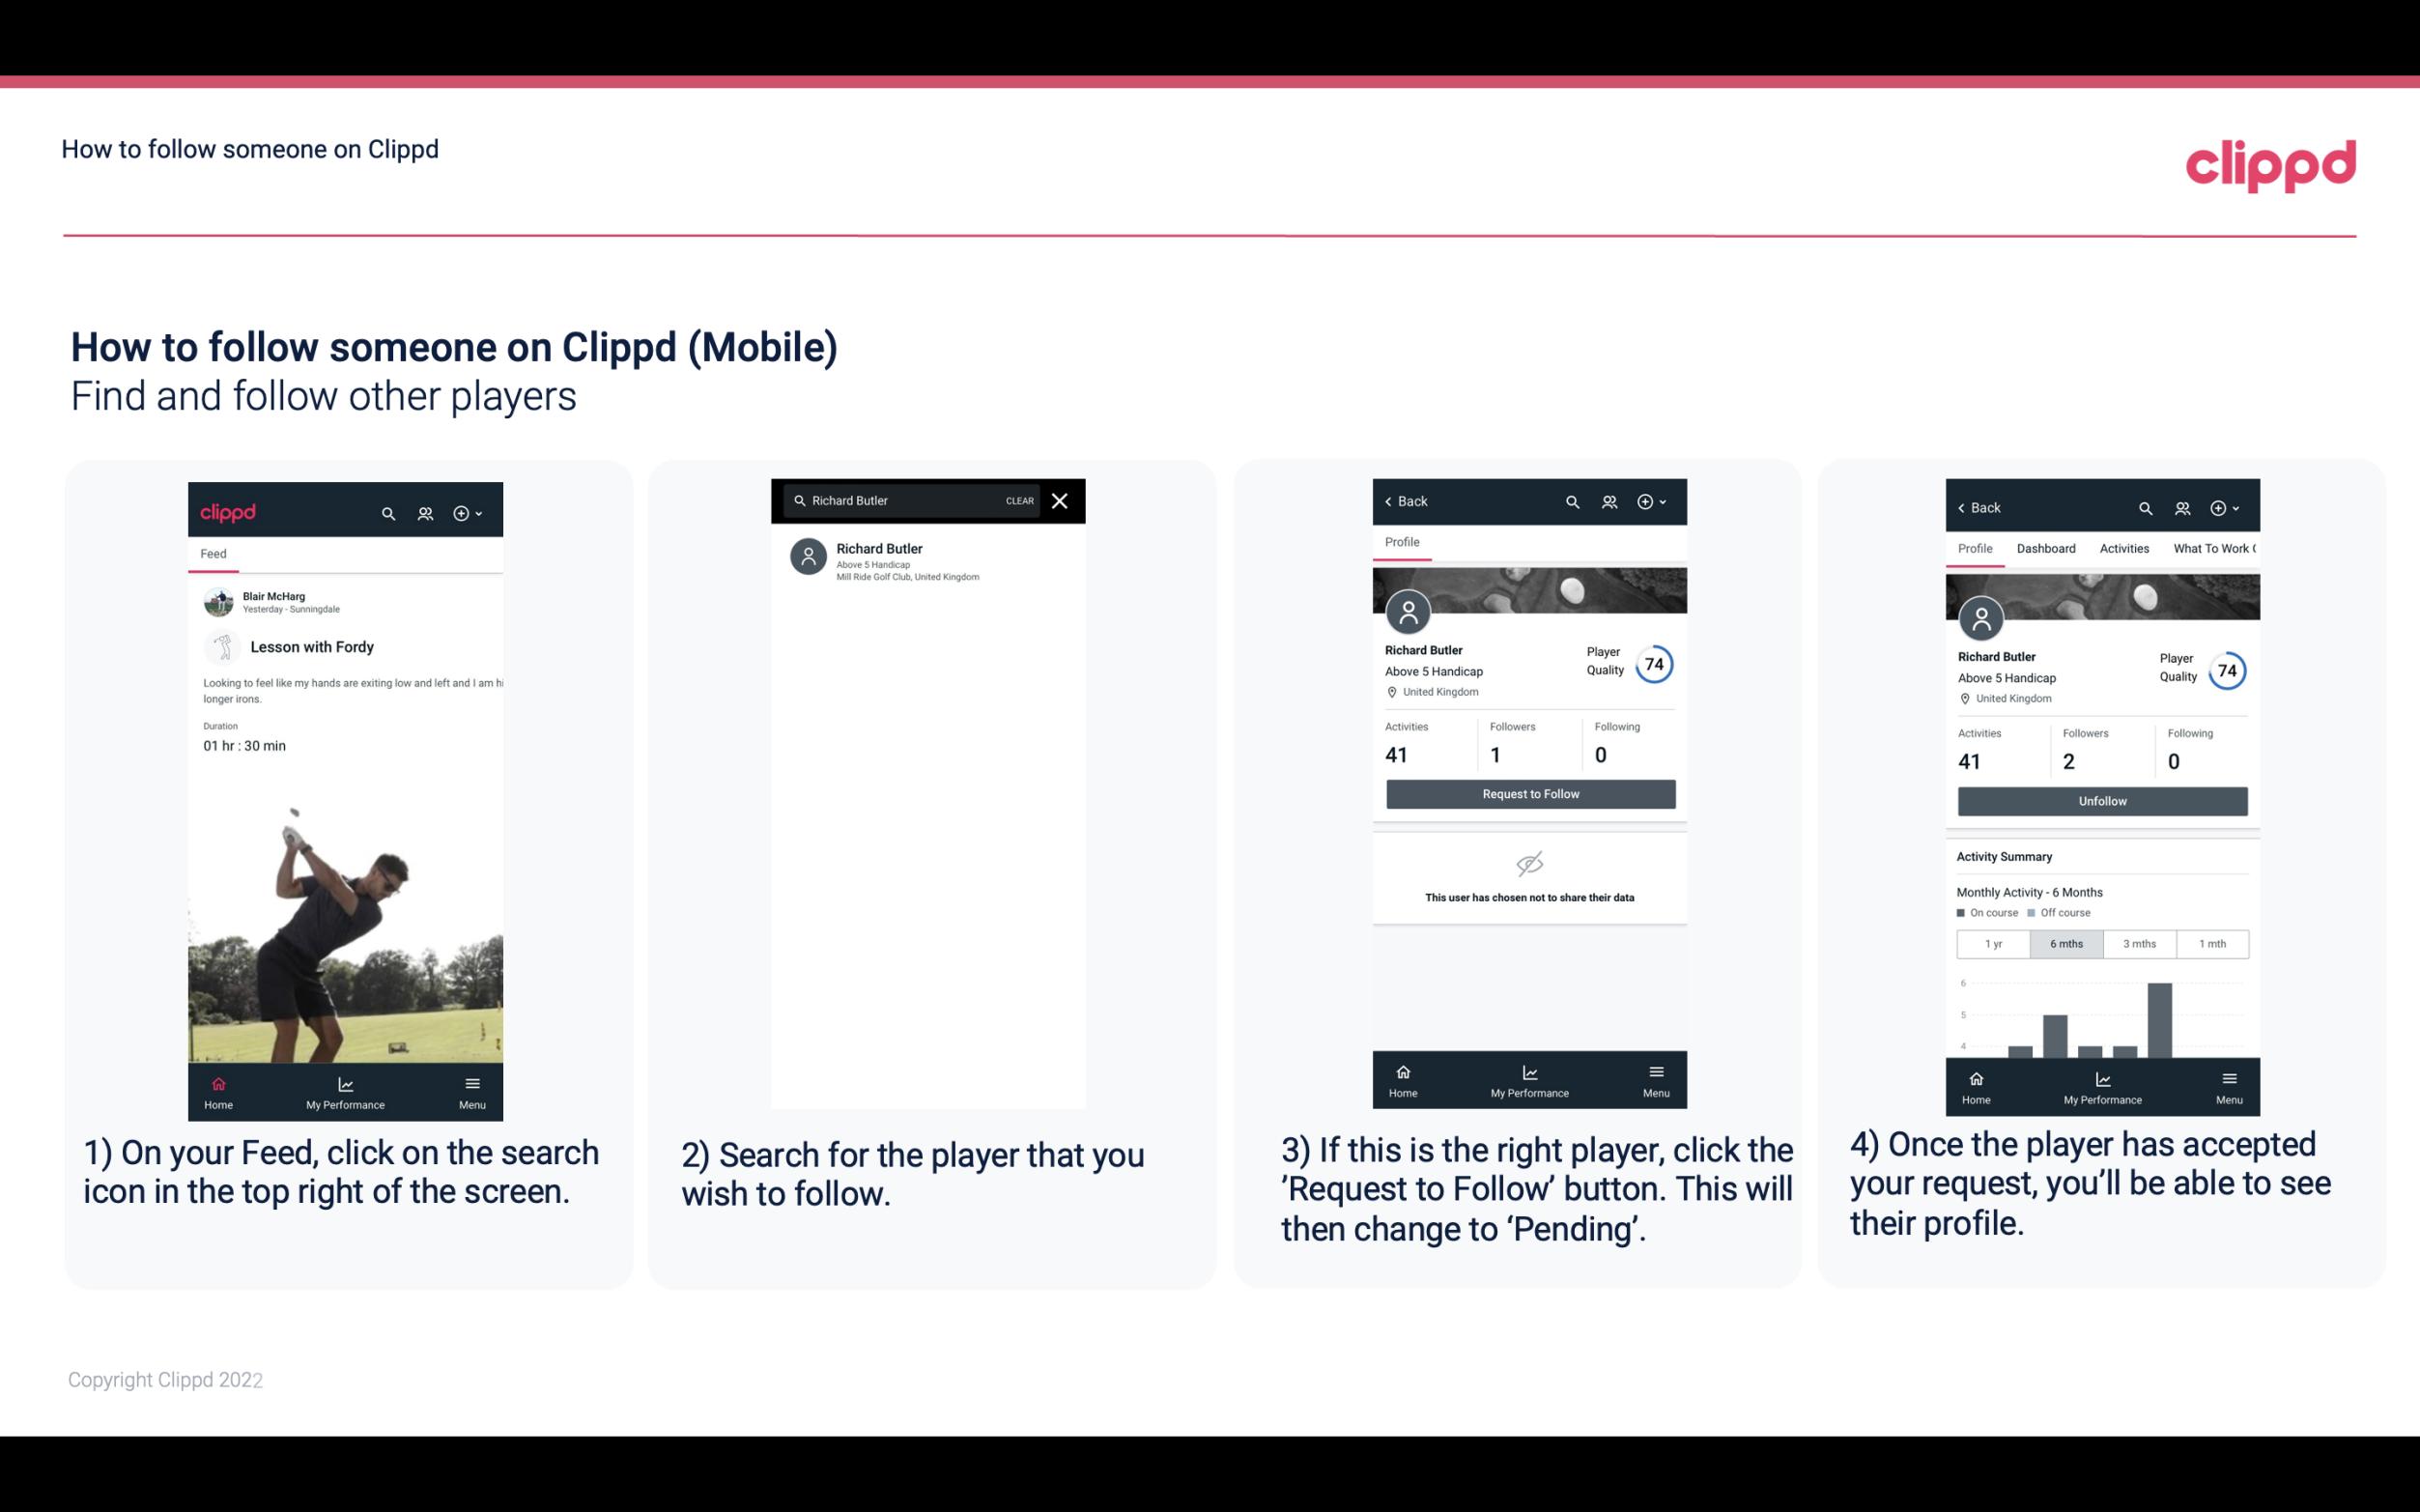This screenshot has height=1512, width=2420.
Task: Click the Request to Follow button
Action: 1528,792
